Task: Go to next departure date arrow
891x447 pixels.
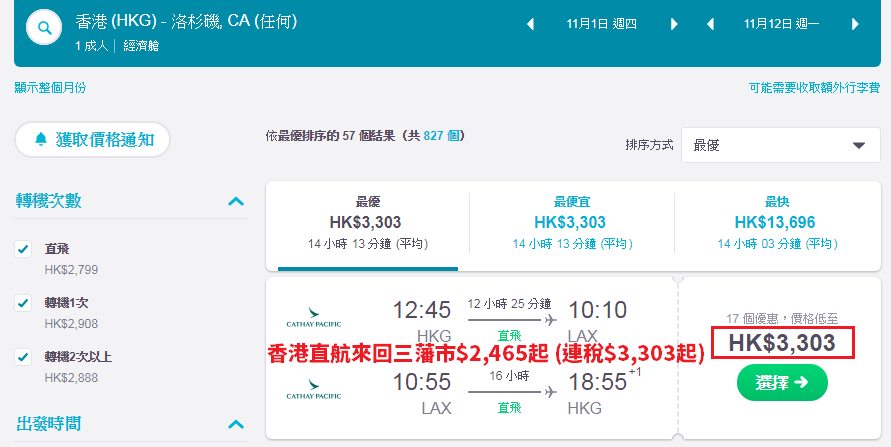Action: (x=674, y=24)
